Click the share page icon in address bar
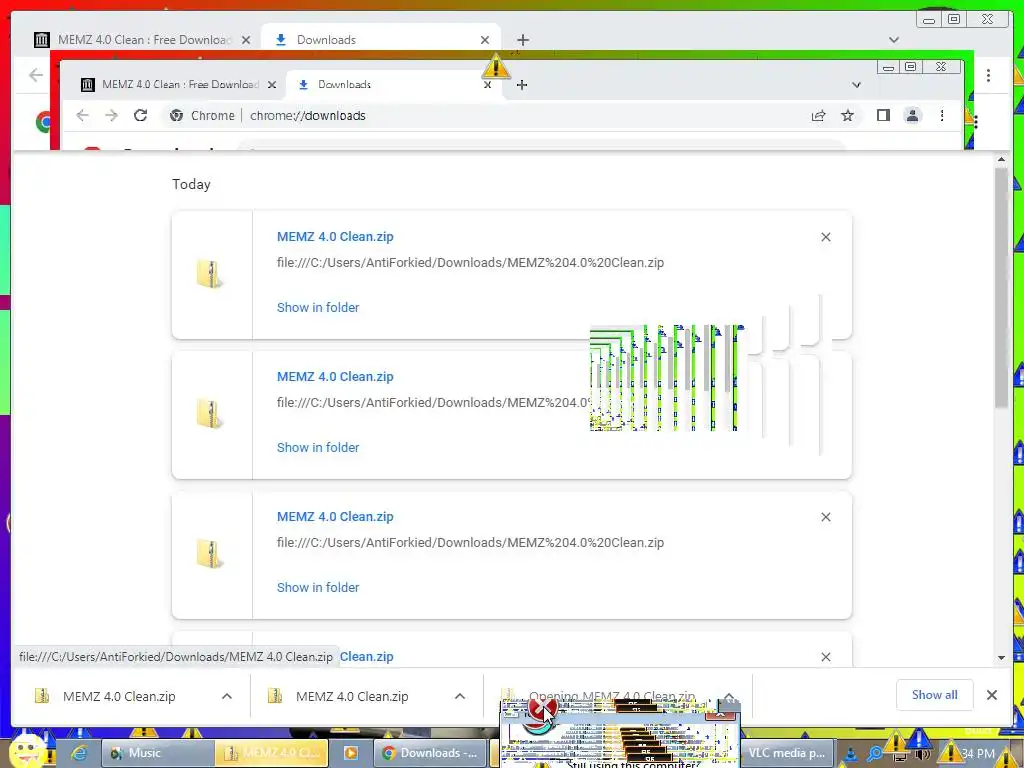This screenshot has height=768, width=1024. [818, 116]
